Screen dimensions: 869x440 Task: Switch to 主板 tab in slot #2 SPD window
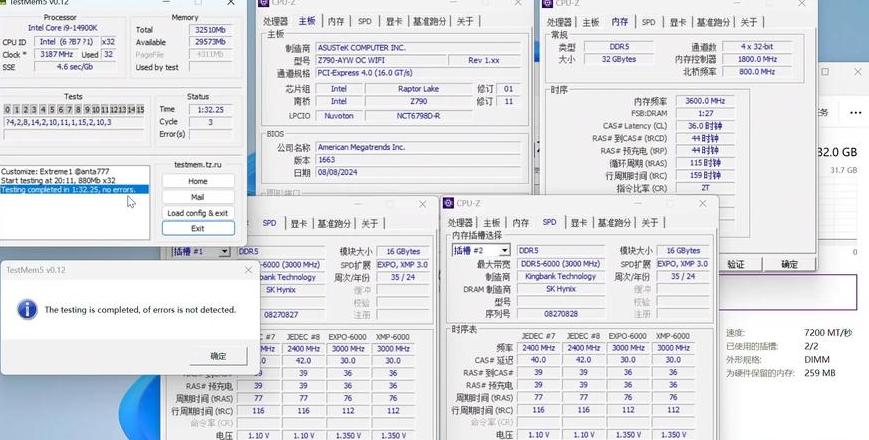[492, 223]
